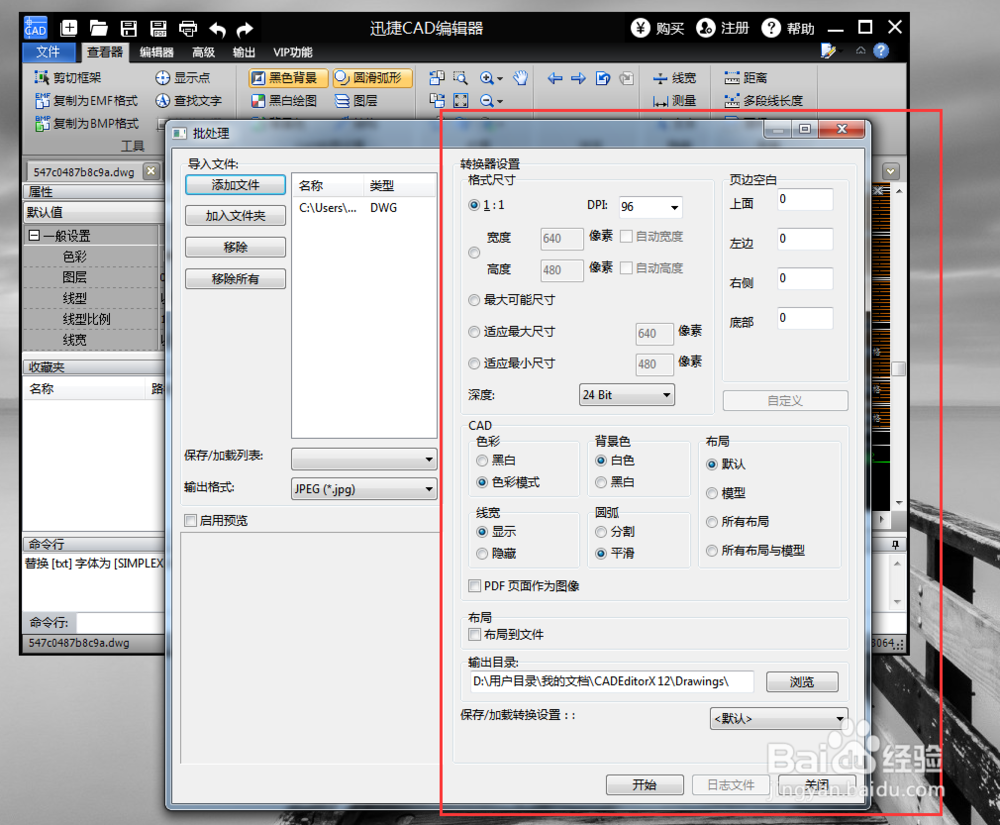Viewport: 1000px width, 825px height.
Task: Select the 模型 layout radio button
Action: pyautogui.click(x=712, y=493)
